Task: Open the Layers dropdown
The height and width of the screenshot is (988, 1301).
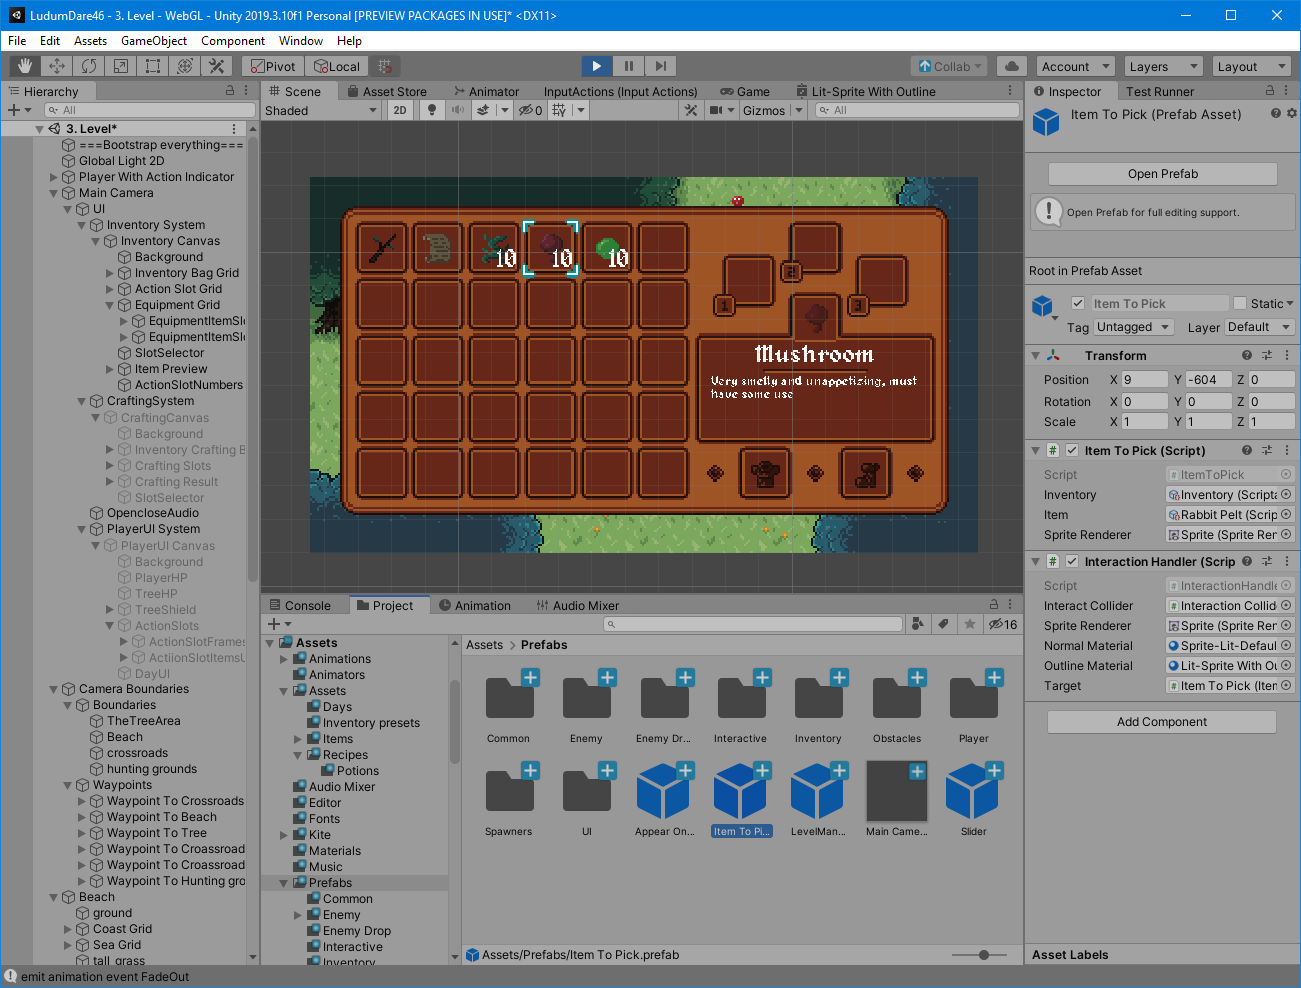Action: [x=1163, y=66]
